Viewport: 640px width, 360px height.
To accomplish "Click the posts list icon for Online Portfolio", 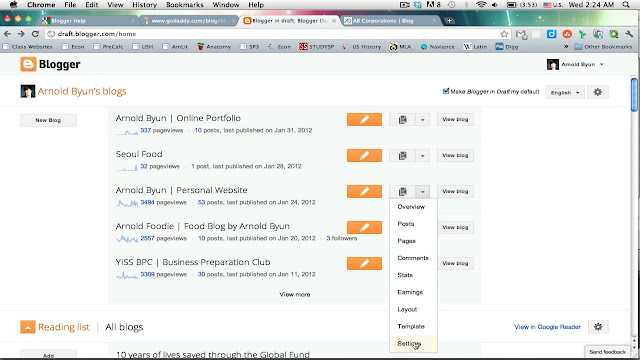I will (402, 120).
